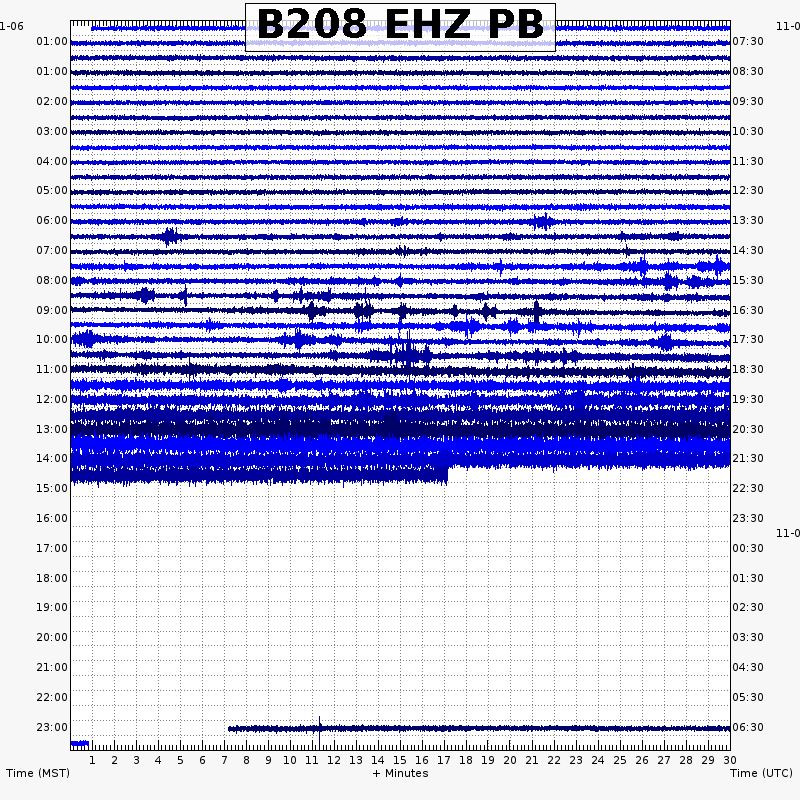This screenshot has width=800, height=800.
Task: Click the 10:30 UTC time label
Action: coord(748,131)
